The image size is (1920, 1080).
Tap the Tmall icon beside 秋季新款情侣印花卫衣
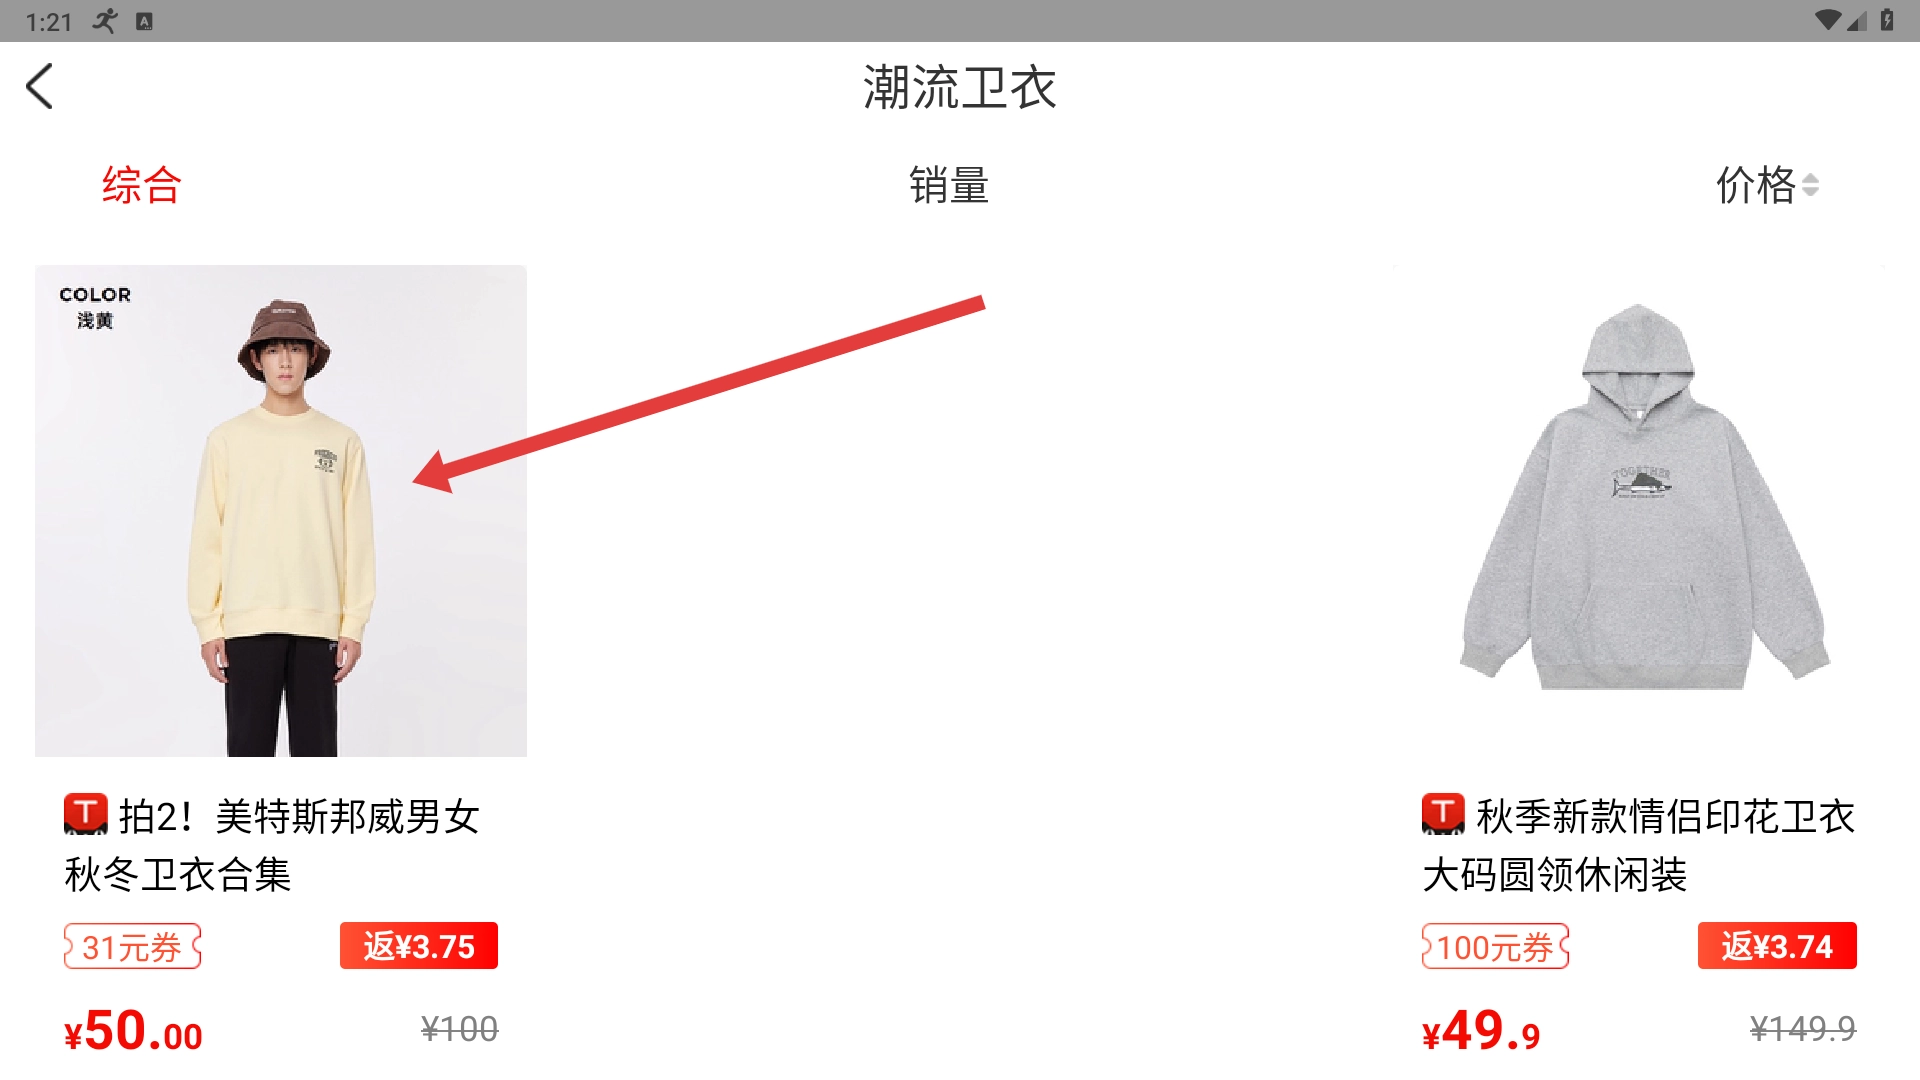[x=1443, y=814]
